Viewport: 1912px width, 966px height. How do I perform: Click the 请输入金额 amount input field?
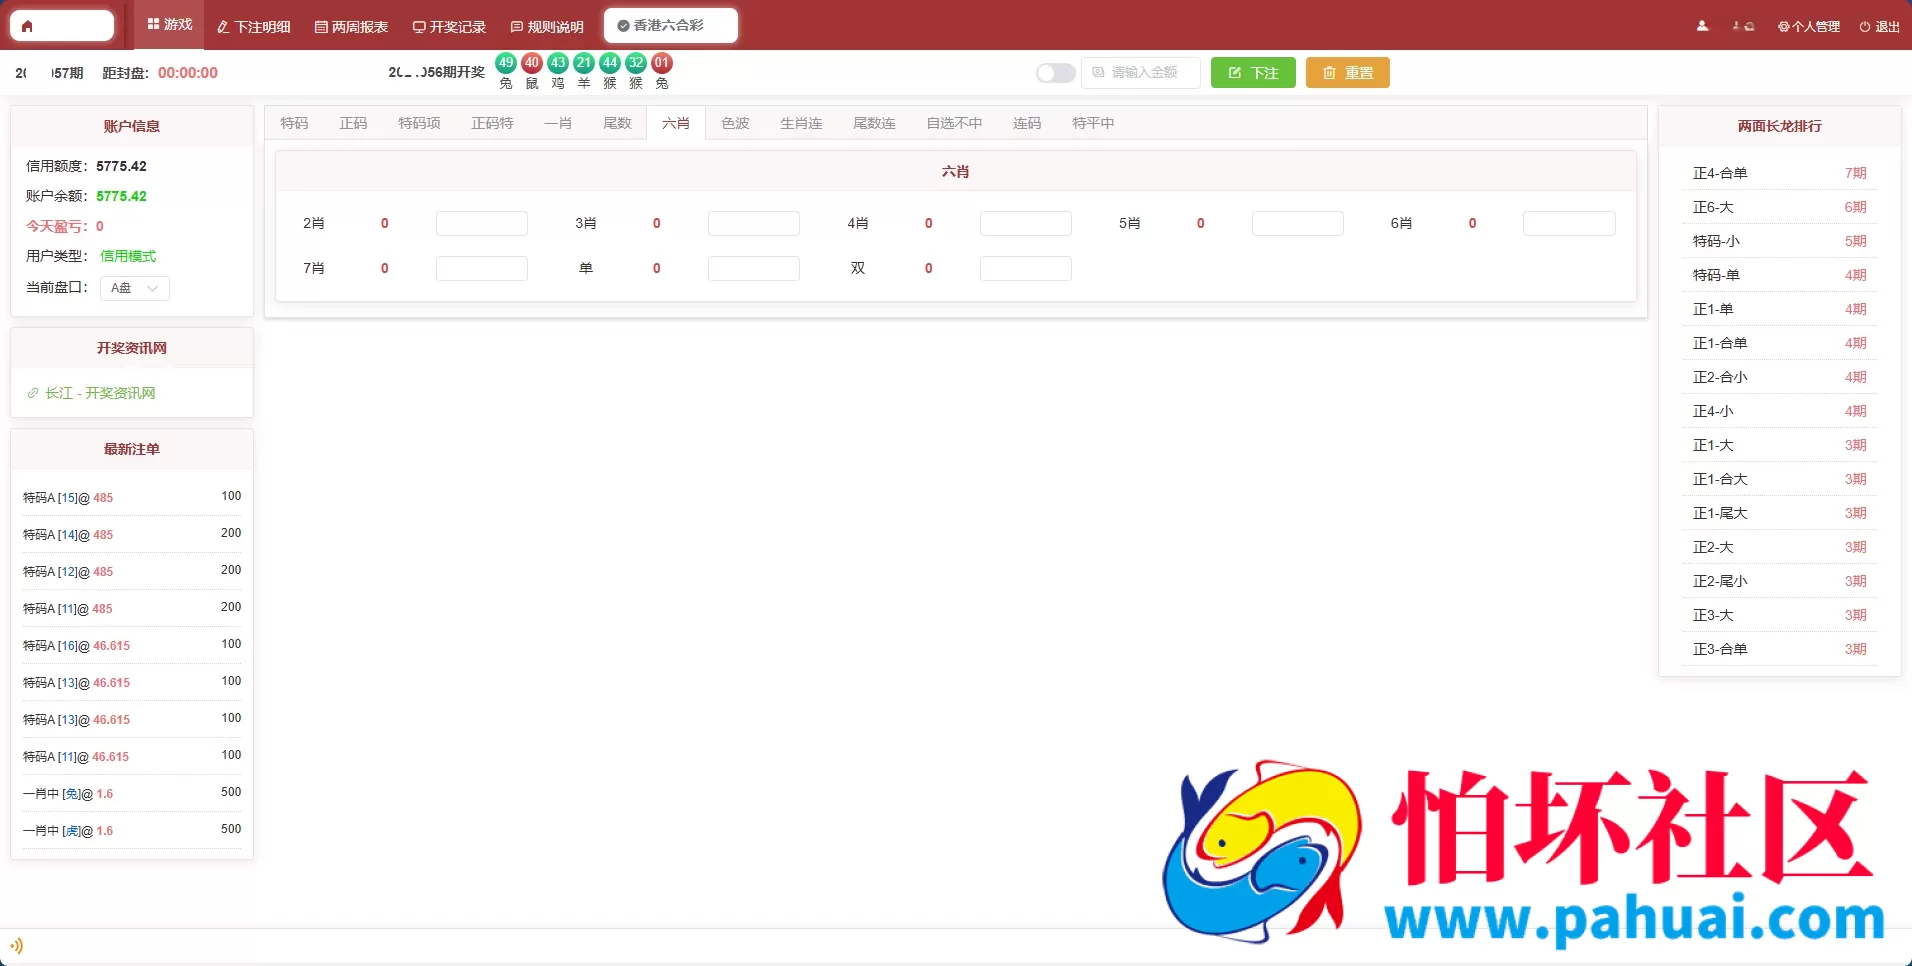click(x=1141, y=73)
